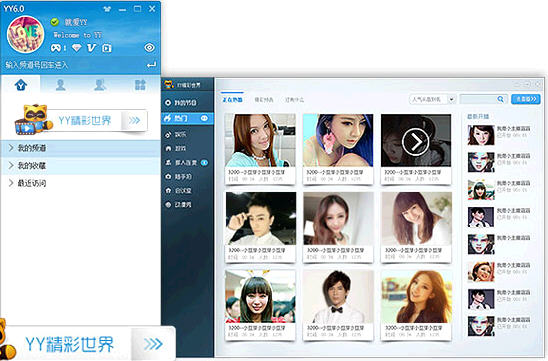Focus the 输入频道号回车进入 channel input field

tap(73, 65)
